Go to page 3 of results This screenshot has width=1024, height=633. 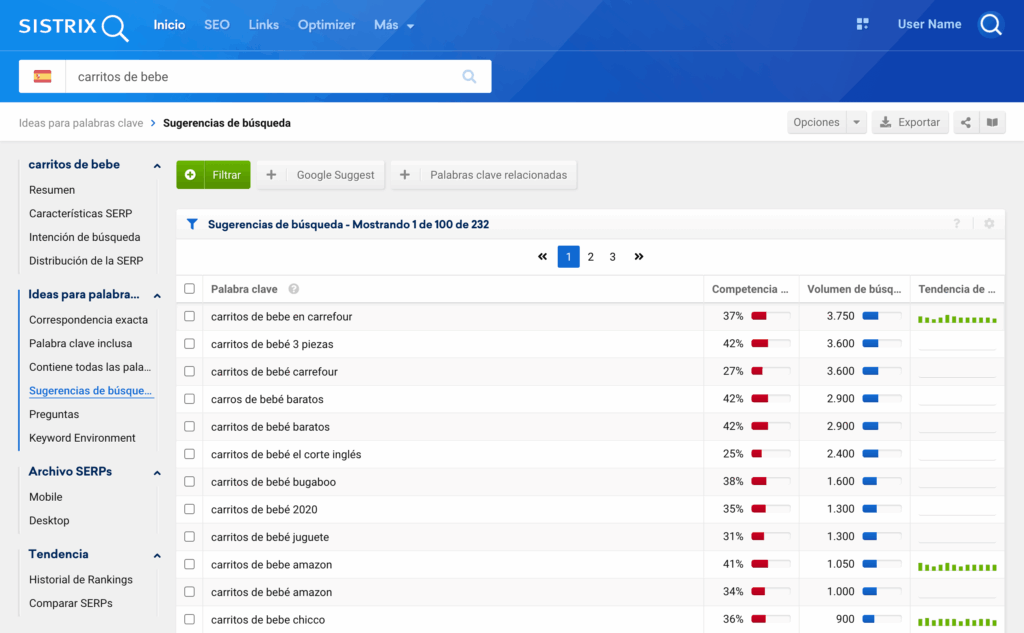[x=613, y=257]
